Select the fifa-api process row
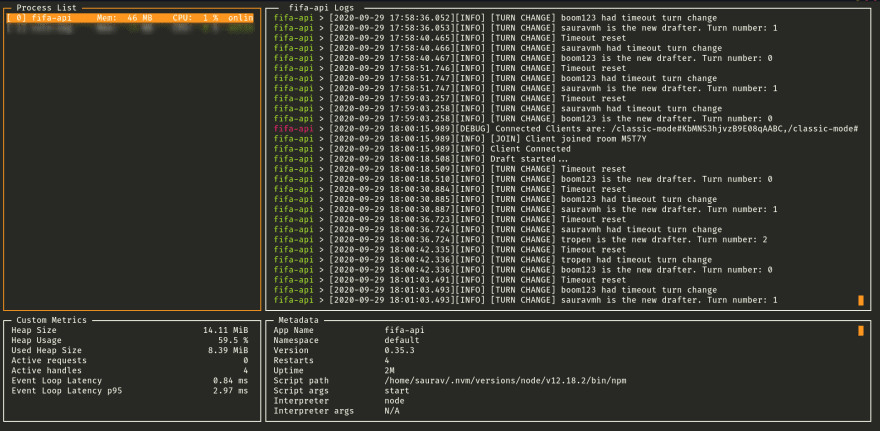 130,18
